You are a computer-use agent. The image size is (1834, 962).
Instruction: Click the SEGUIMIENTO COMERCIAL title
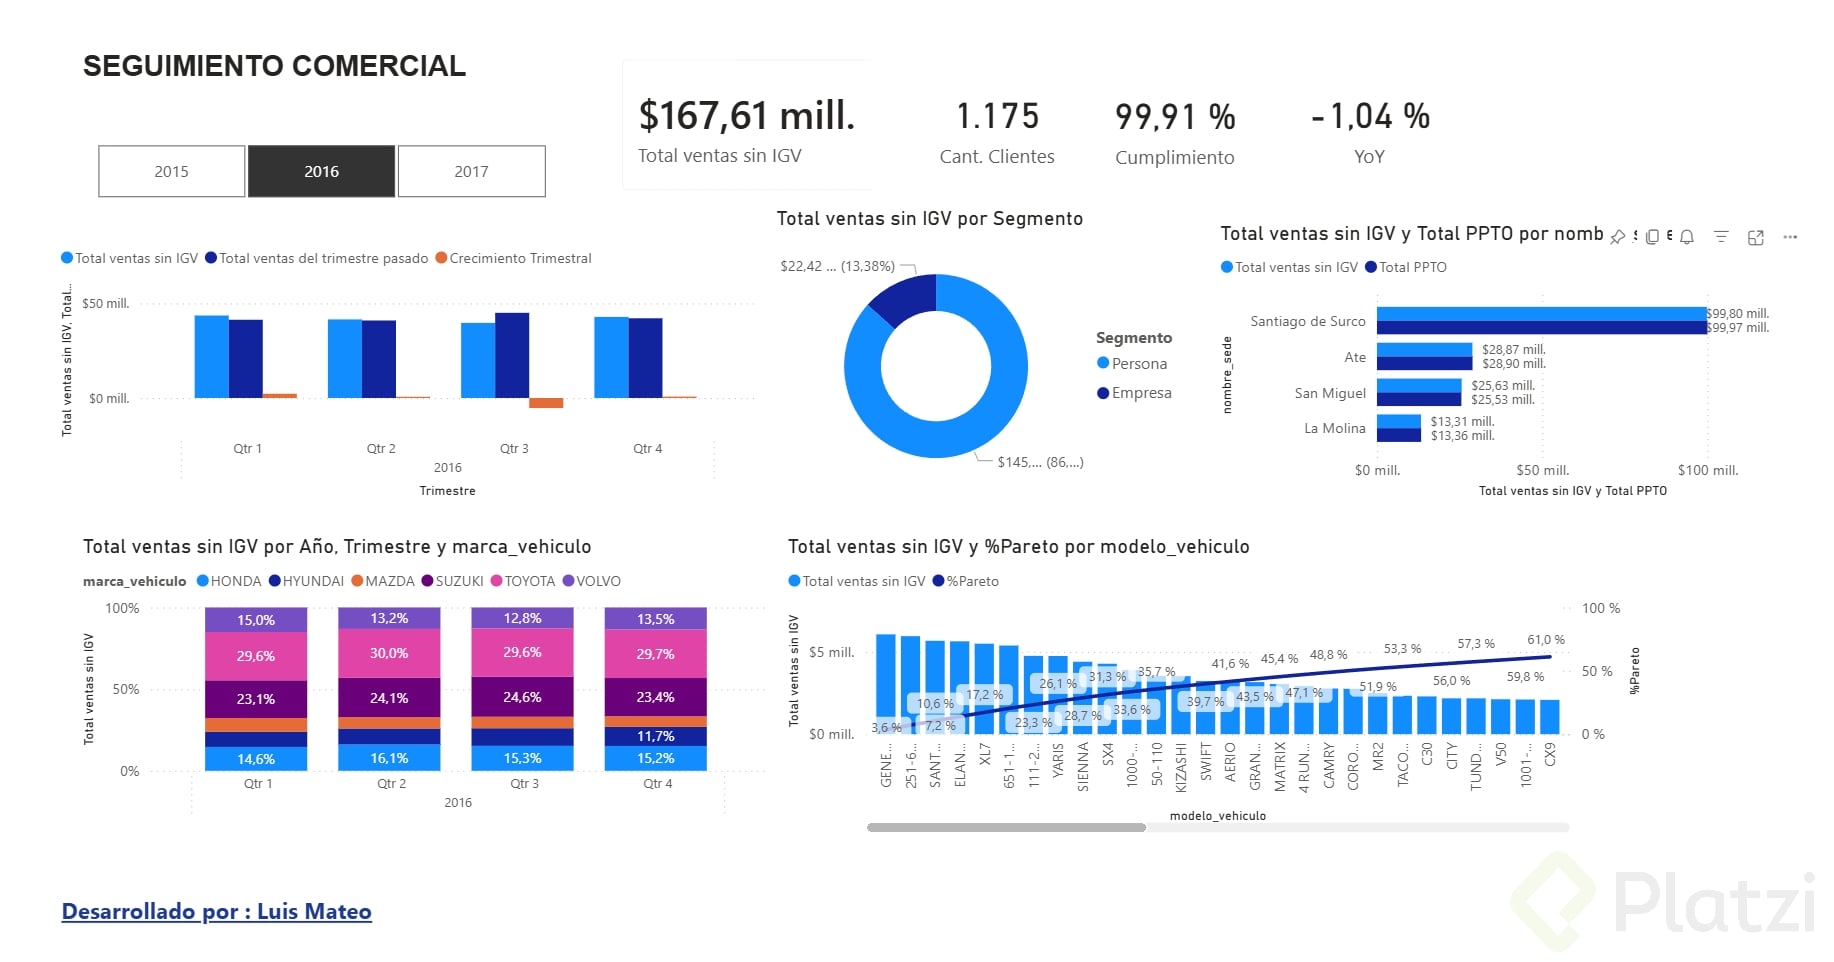point(274,66)
